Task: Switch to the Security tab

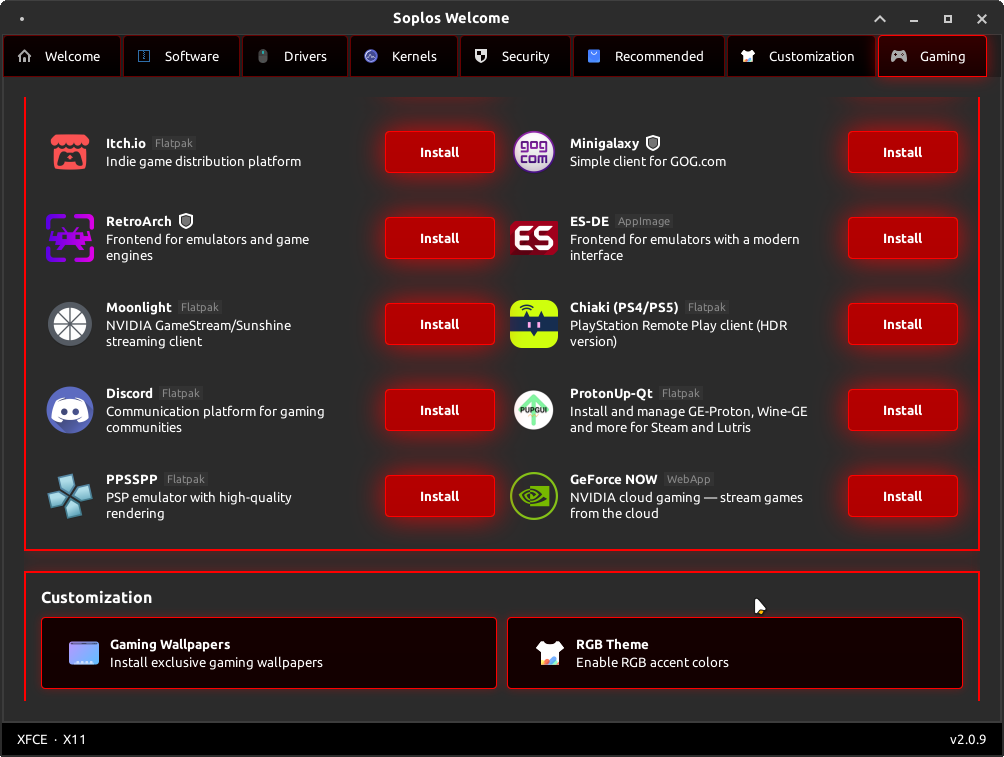Action: pos(515,56)
